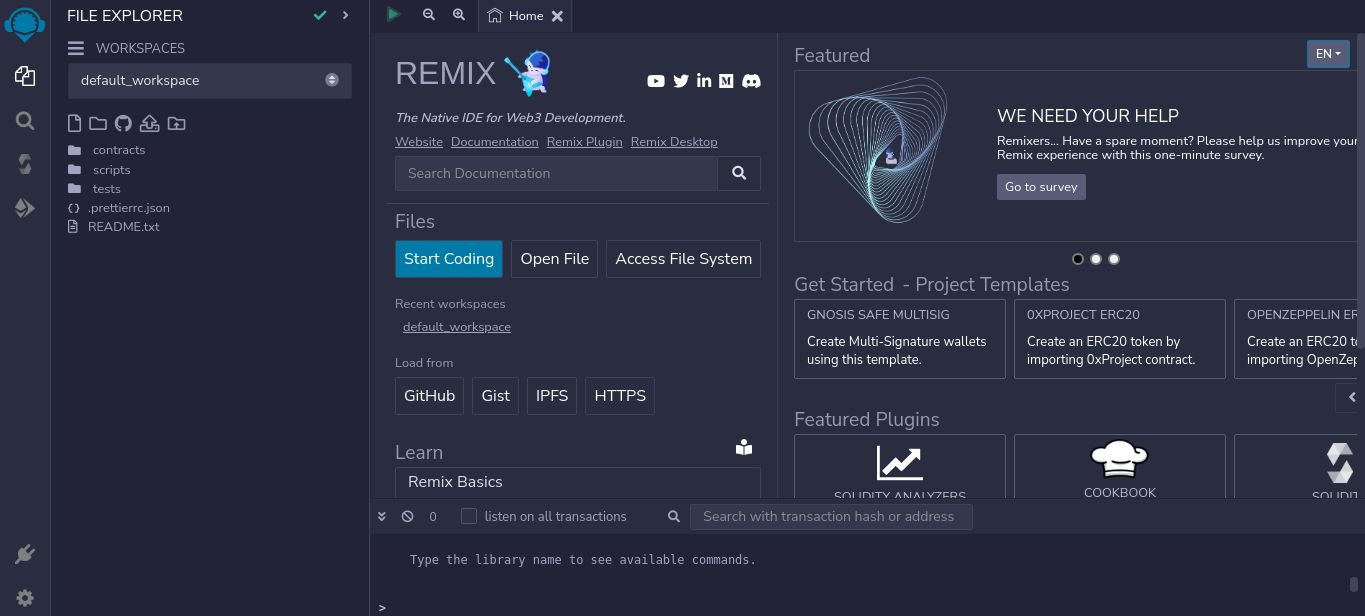Open the Plugin Manager
Image resolution: width=1365 pixels, height=616 pixels.
pyautogui.click(x=25, y=553)
